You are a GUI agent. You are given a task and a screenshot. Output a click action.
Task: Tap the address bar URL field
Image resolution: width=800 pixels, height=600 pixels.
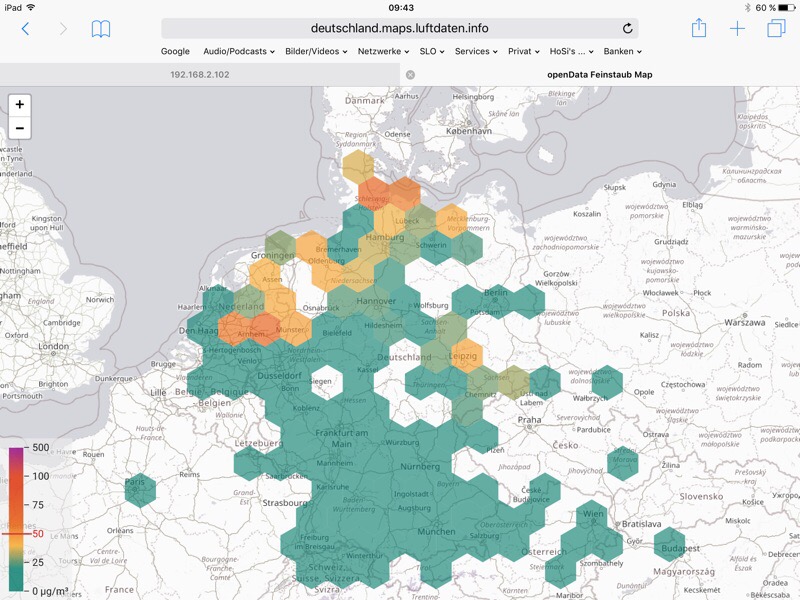pos(400,28)
